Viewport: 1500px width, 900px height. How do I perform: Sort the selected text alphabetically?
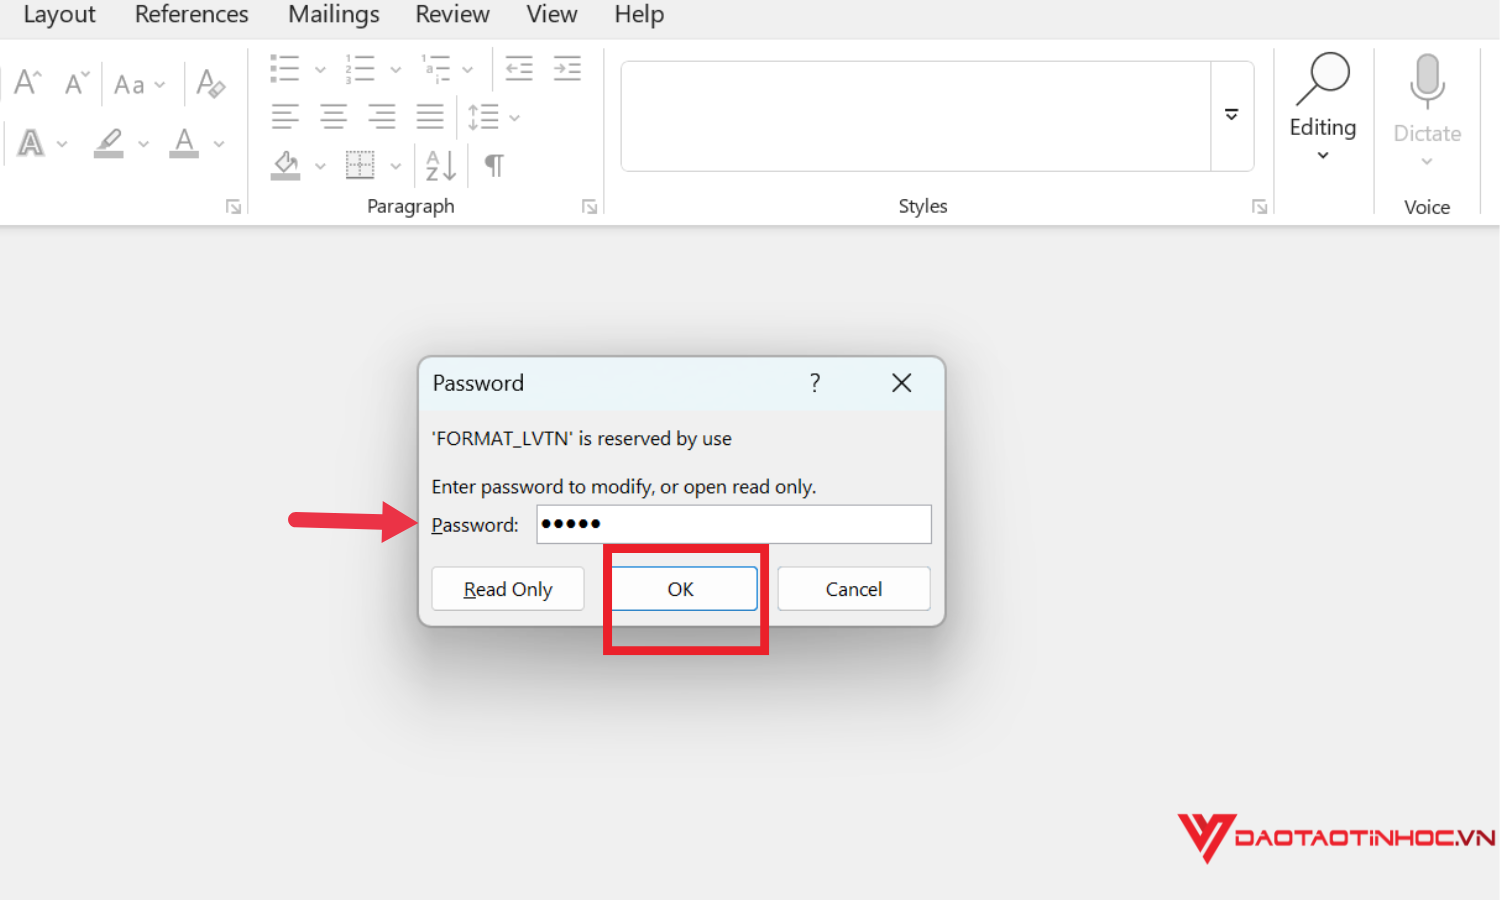pos(441,165)
